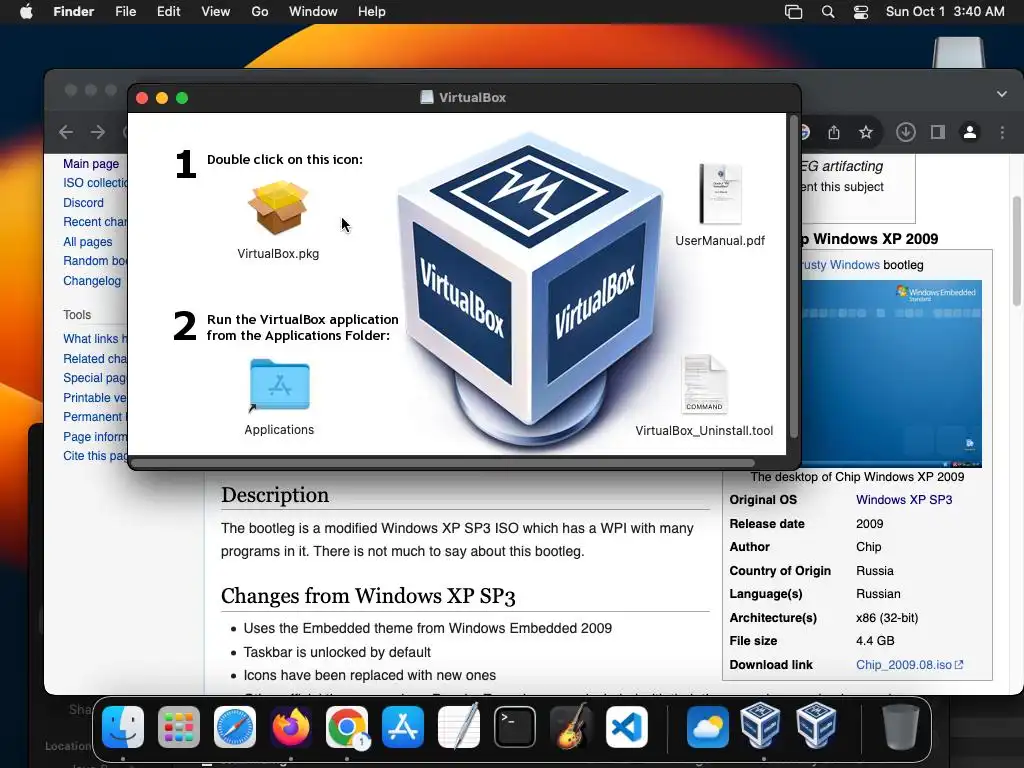Launch Safari from the Dock
The width and height of the screenshot is (1024, 768).
point(235,727)
